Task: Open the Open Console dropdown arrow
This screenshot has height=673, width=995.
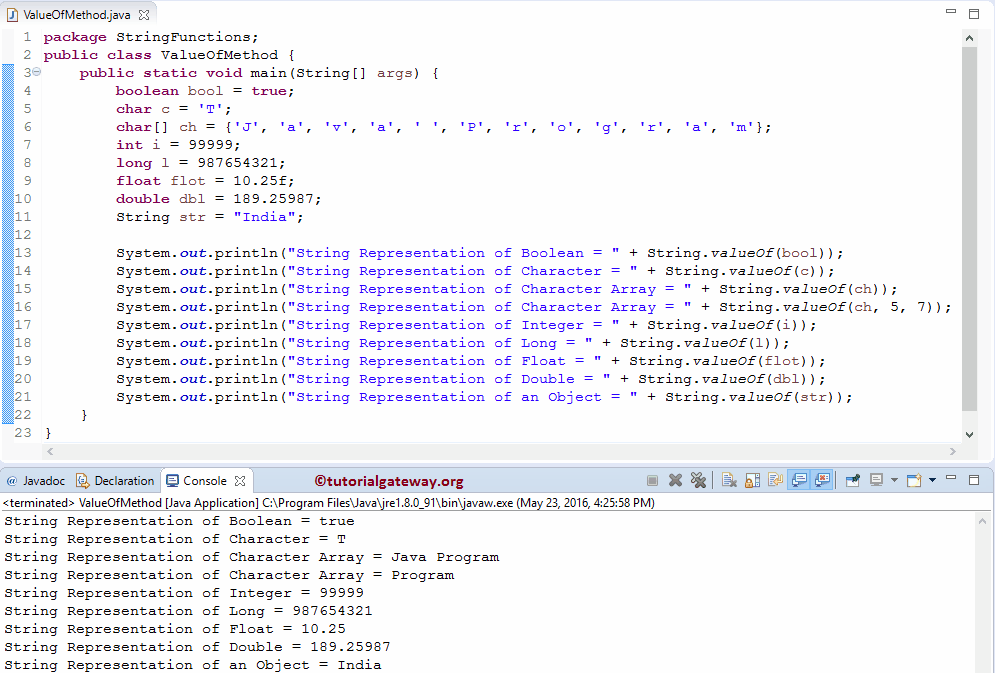Action: click(x=931, y=479)
